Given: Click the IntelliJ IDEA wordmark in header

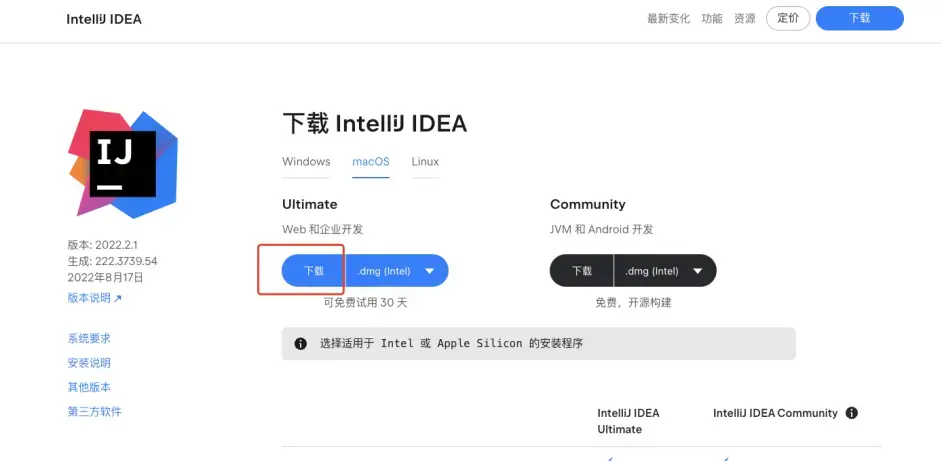Looking at the screenshot, I should coord(104,19).
